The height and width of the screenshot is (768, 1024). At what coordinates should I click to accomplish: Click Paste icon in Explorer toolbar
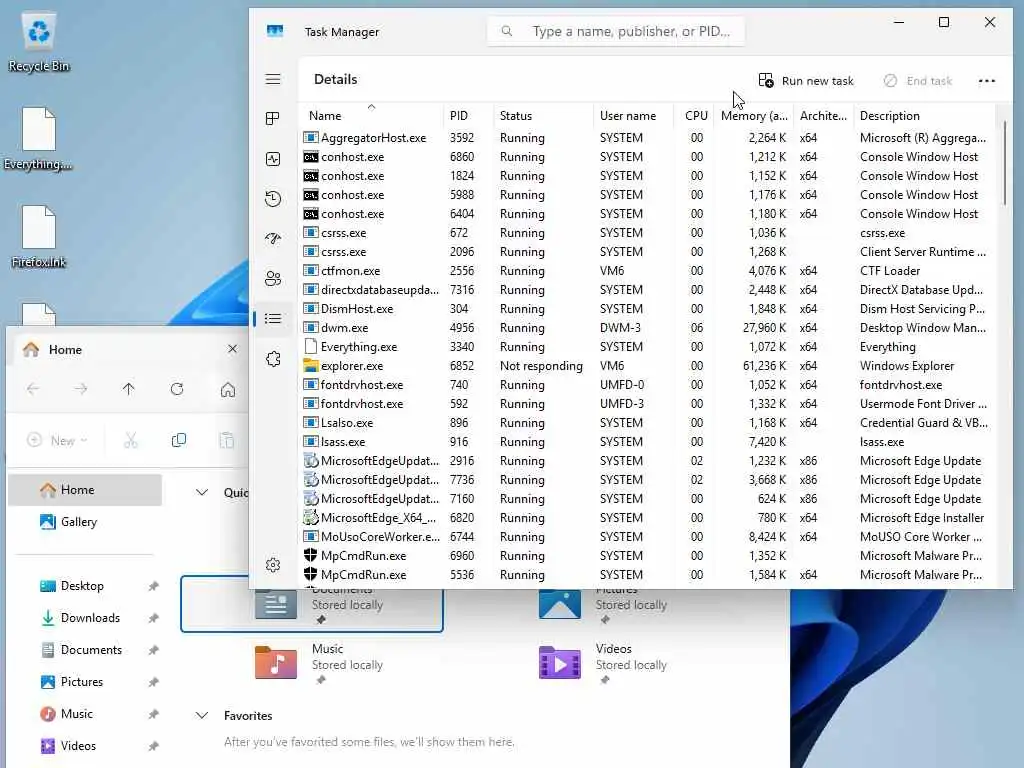point(227,440)
